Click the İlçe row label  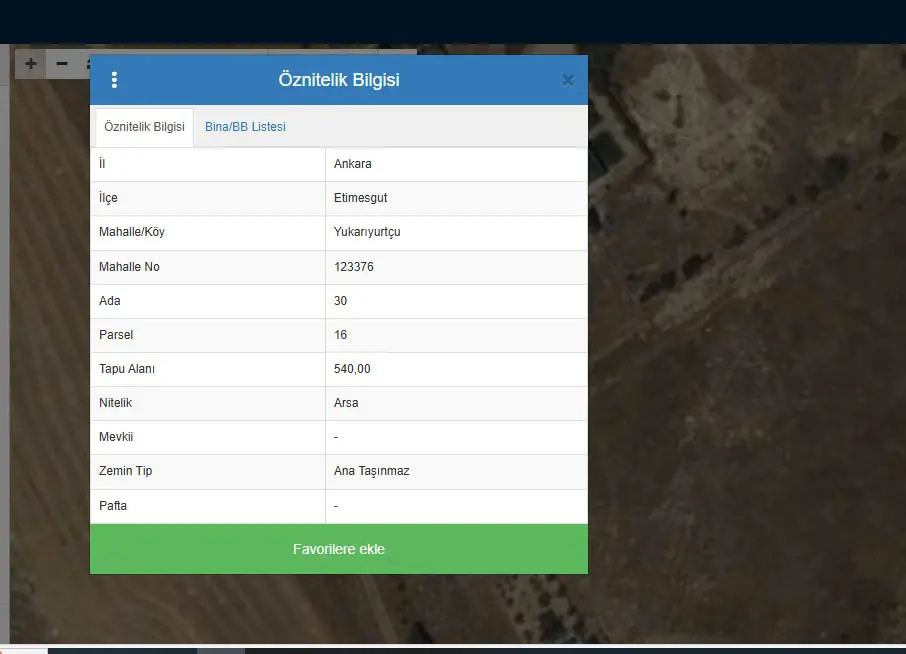click(108, 198)
